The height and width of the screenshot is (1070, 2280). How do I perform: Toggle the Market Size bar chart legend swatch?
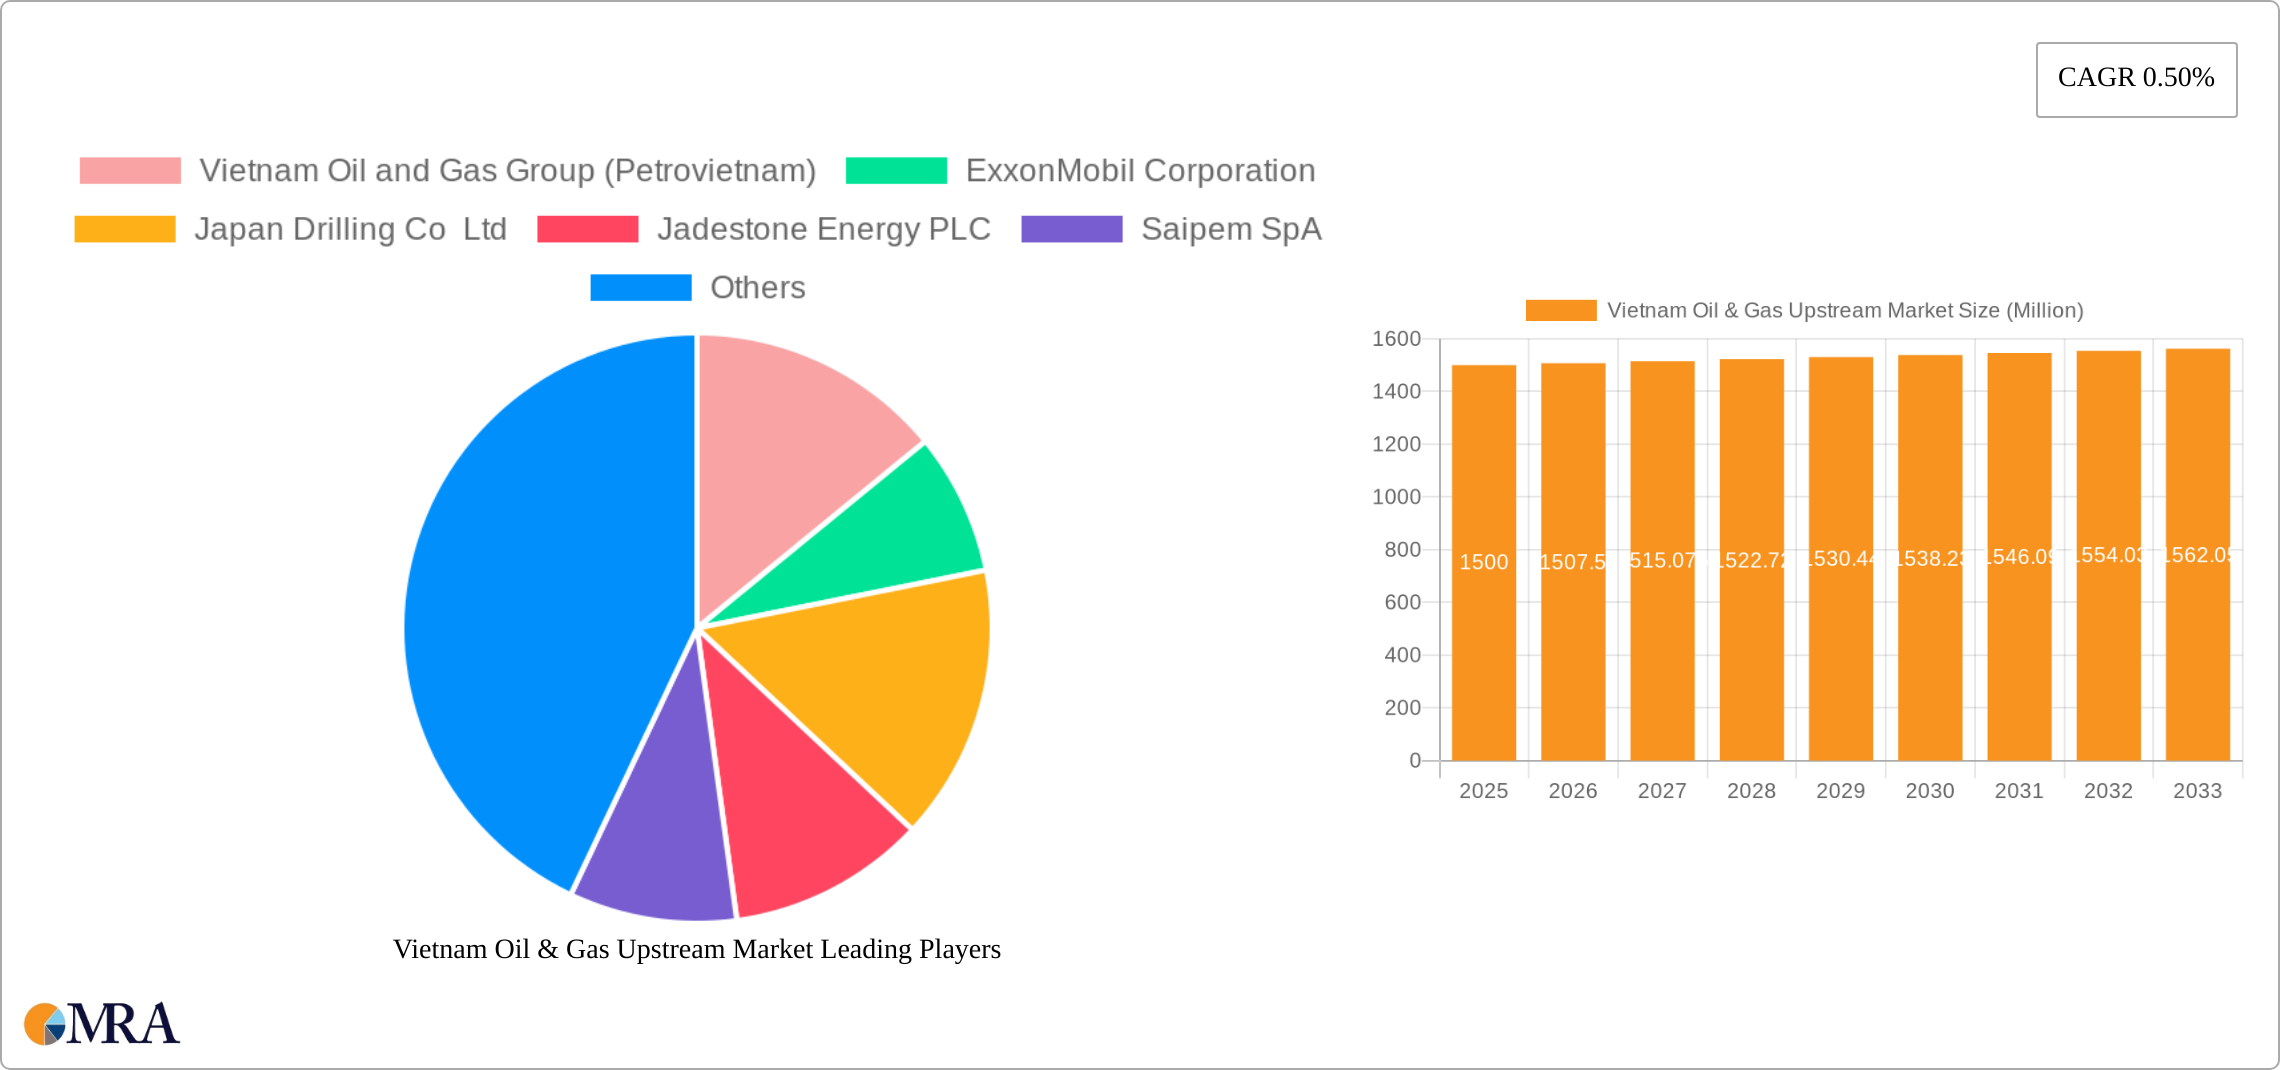click(x=1561, y=311)
